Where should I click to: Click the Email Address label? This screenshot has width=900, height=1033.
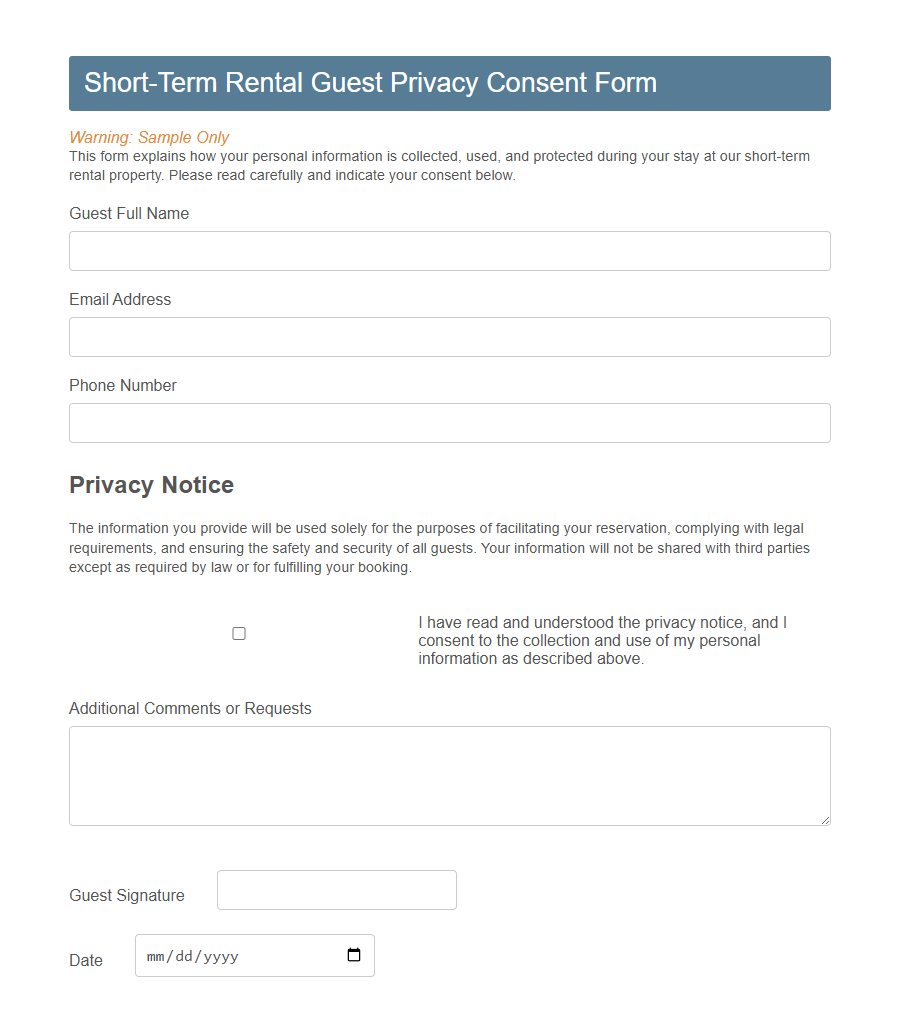click(x=119, y=299)
